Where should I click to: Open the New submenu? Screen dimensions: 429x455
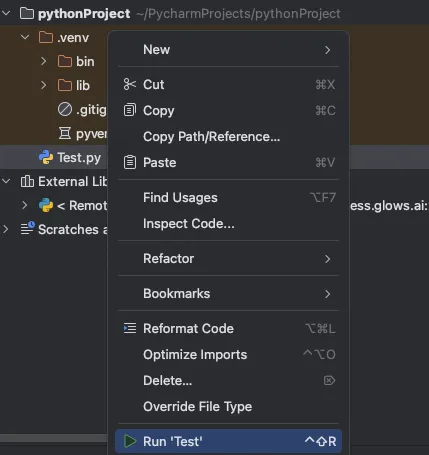pyautogui.click(x=228, y=50)
